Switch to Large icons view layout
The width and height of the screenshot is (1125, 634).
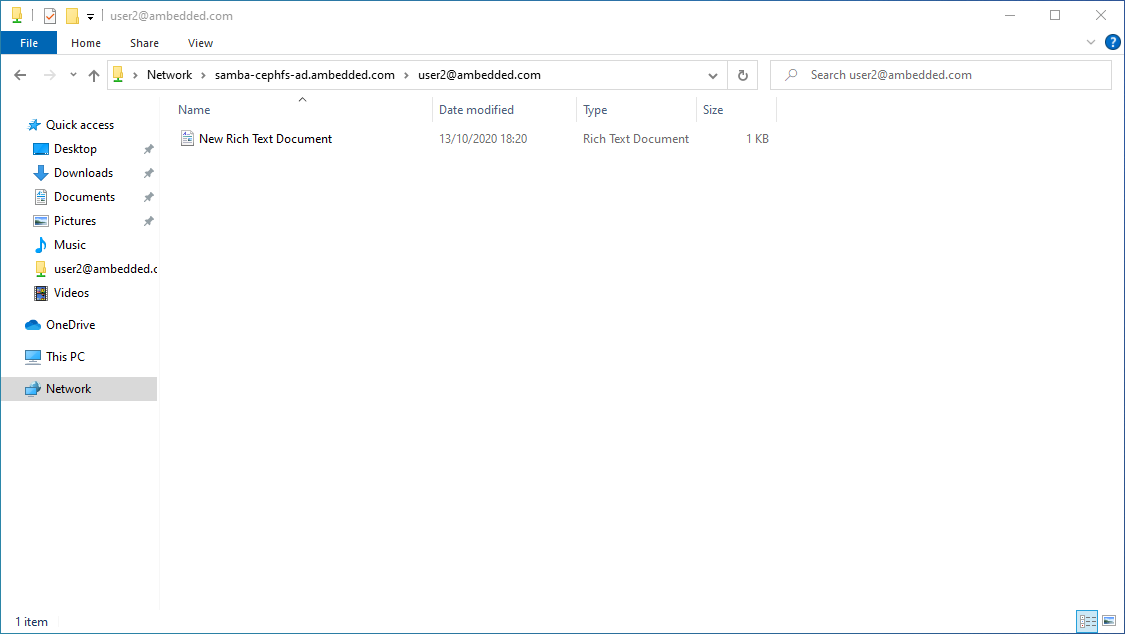(x=1109, y=621)
